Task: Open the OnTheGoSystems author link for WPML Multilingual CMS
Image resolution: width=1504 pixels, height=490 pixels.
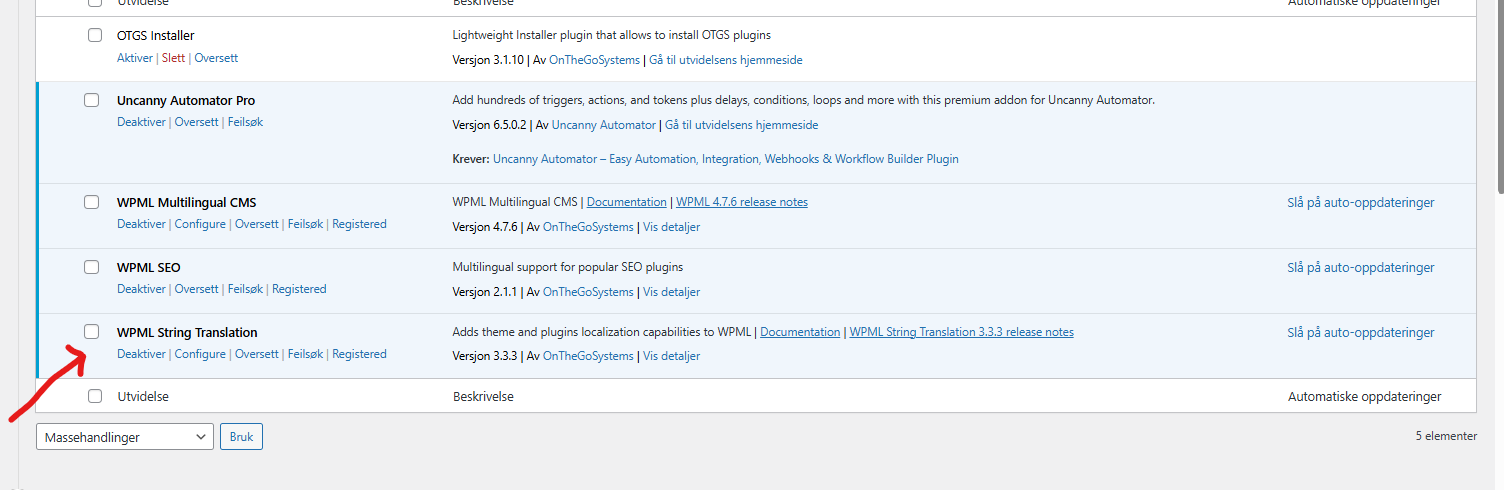Action: click(588, 227)
